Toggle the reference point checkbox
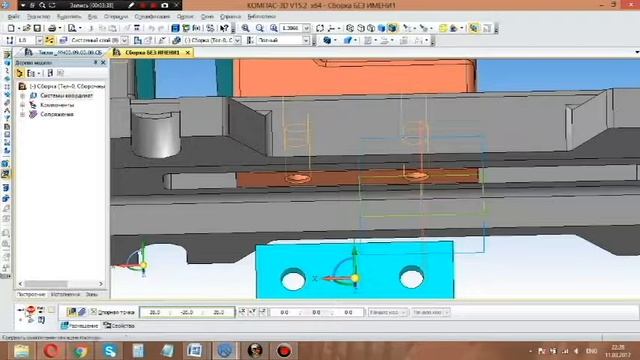The image size is (640, 360). (x=93, y=312)
